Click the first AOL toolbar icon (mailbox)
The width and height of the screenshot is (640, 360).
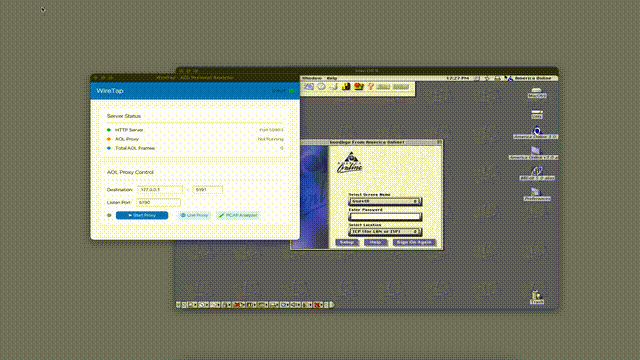click(309, 87)
